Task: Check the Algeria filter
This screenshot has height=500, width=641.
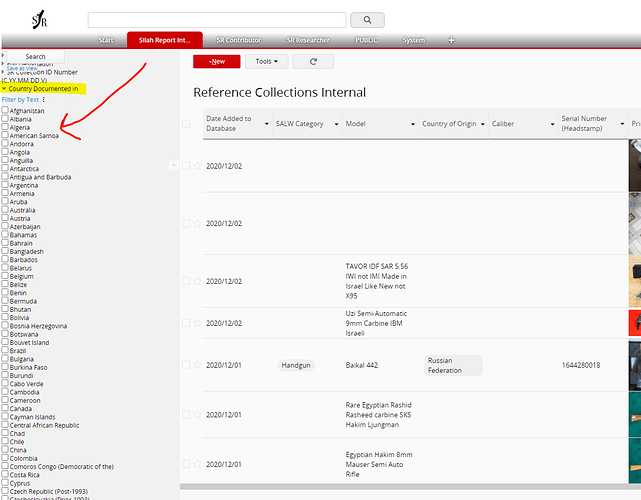Action: point(5,127)
